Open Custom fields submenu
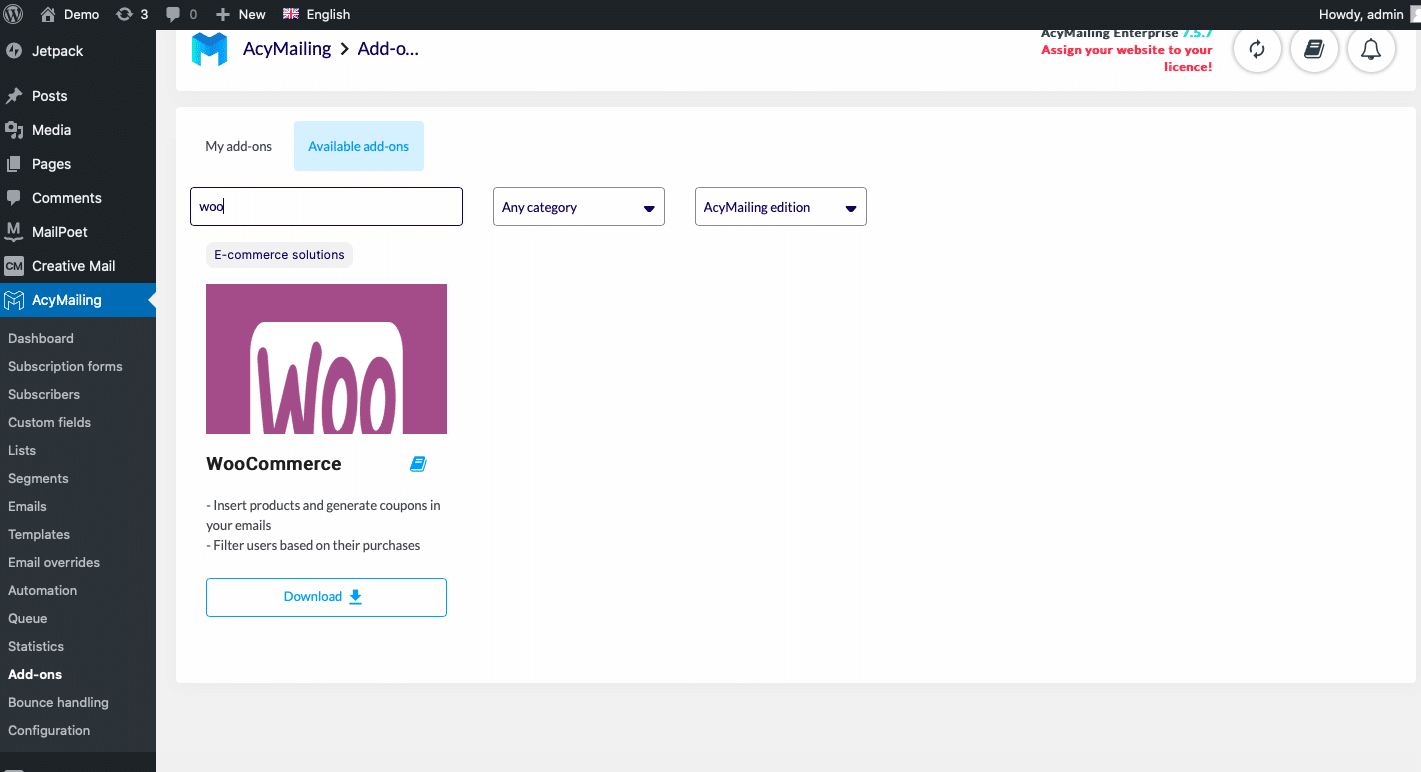1421x772 pixels. (x=49, y=422)
